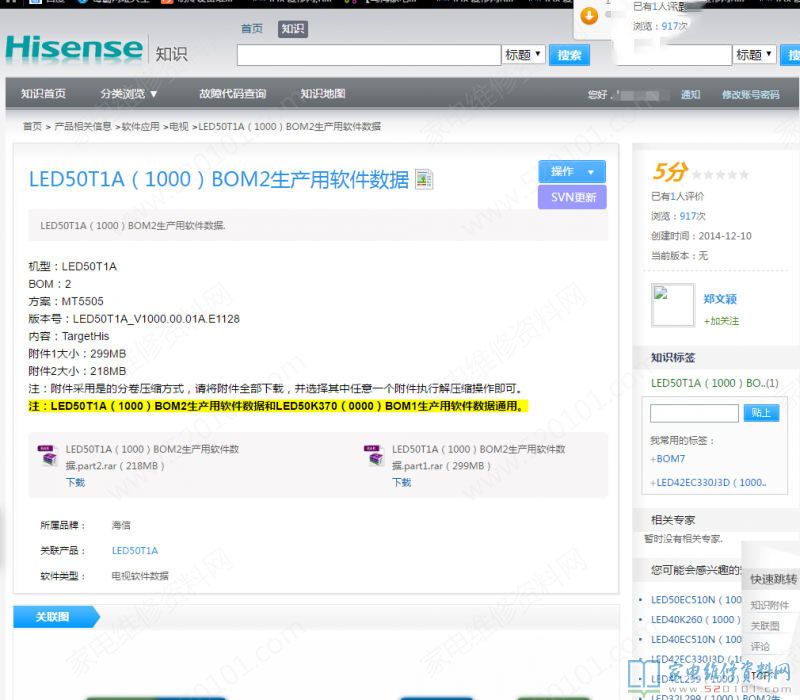Open 知识地图 in the navigation bar

(x=323, y=94)
